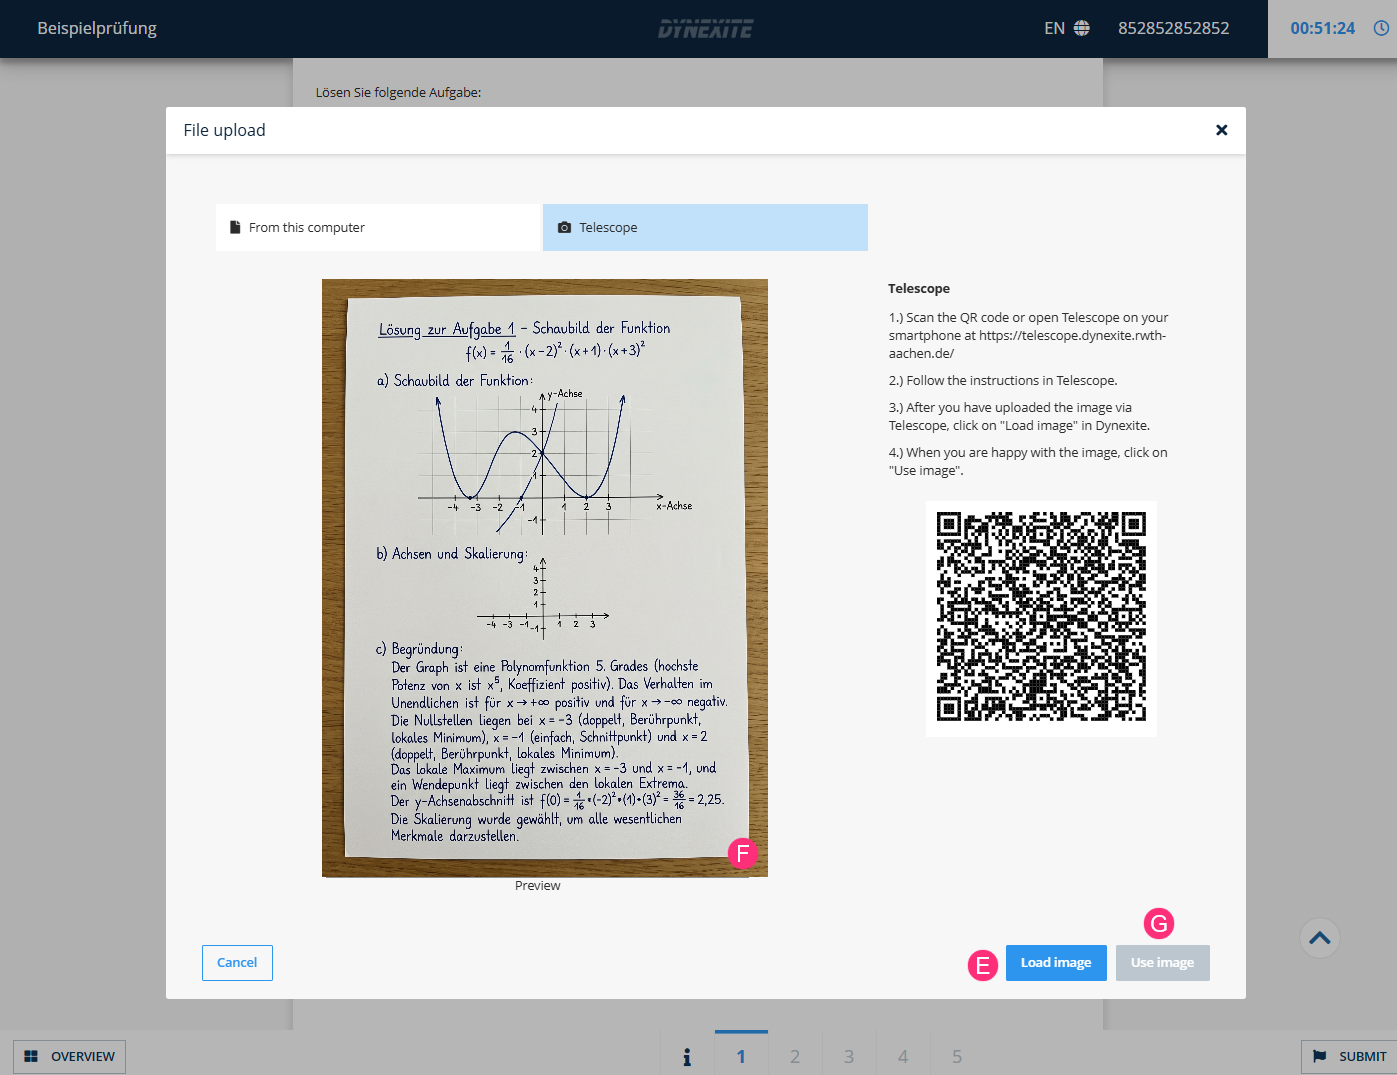Click the instruction step 4 text
Image resolution: width=1397 pixels, height=1075 pixels.
pos(1028,462)
